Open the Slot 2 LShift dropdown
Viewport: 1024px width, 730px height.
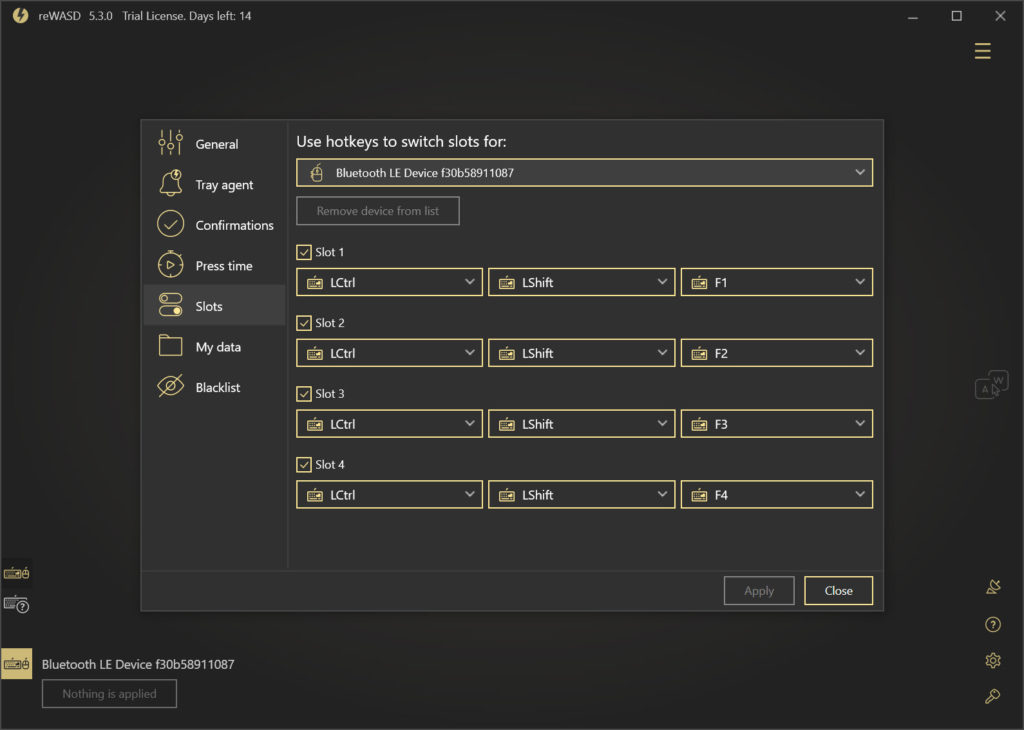[x=581, y=353]
